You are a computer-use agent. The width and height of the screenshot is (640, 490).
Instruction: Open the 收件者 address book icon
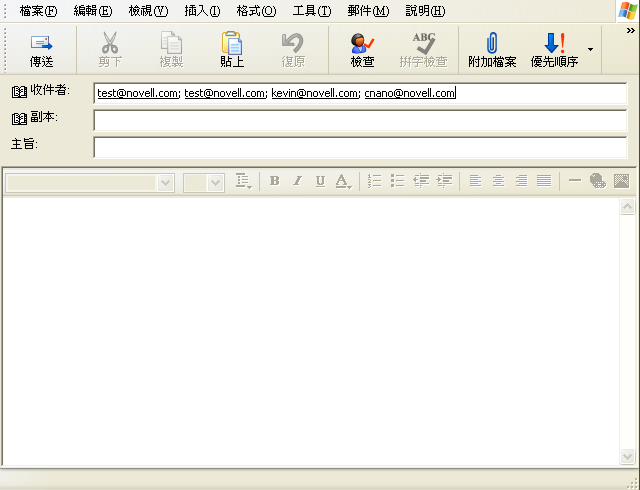click(x=19, y=91)
